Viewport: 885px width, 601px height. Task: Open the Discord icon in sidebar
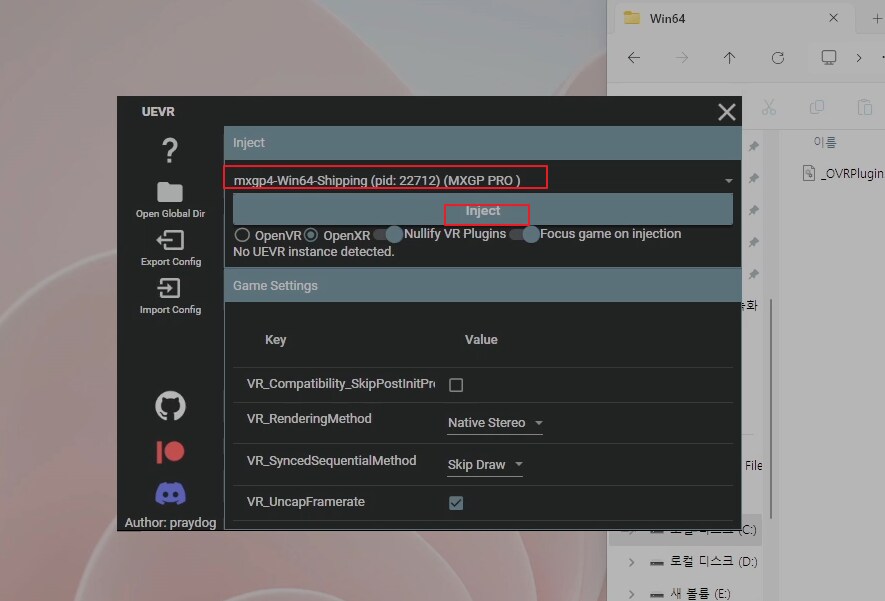tap(170, 494)
